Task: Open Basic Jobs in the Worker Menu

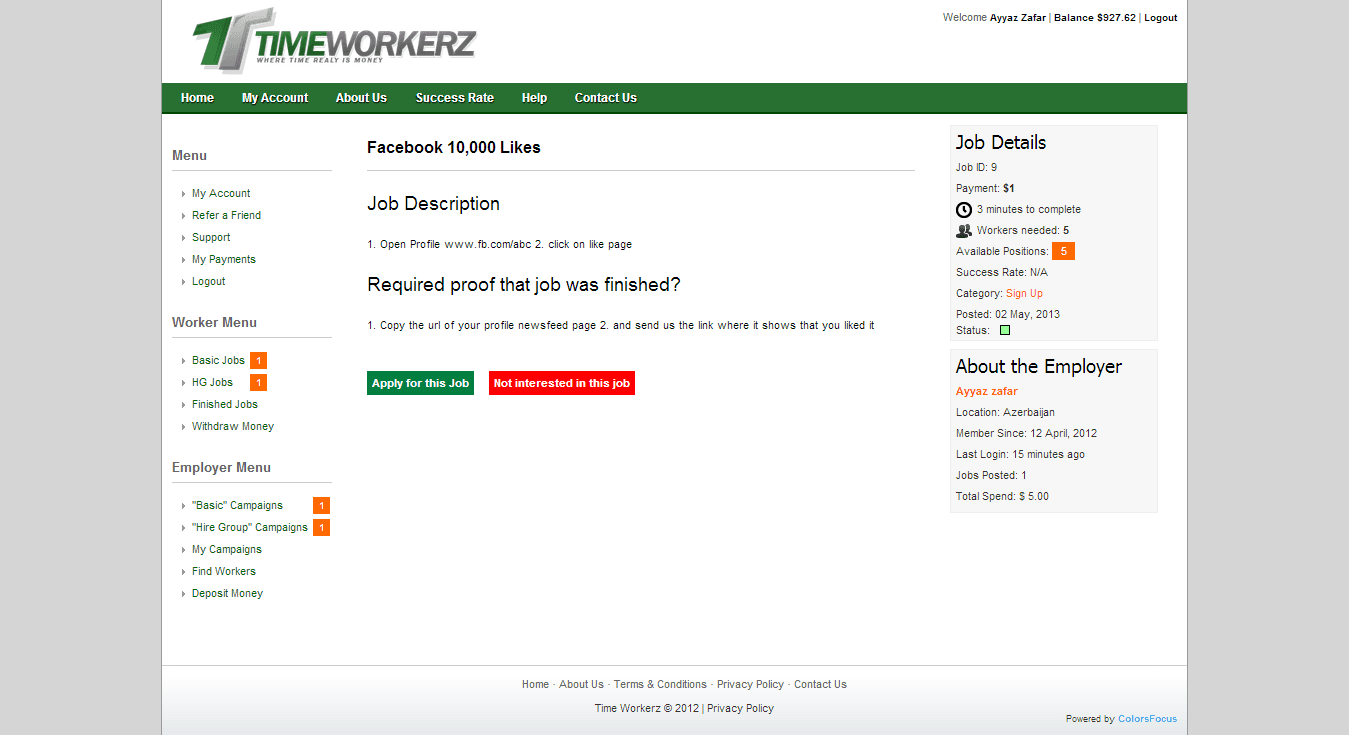Action: point(218,361)
